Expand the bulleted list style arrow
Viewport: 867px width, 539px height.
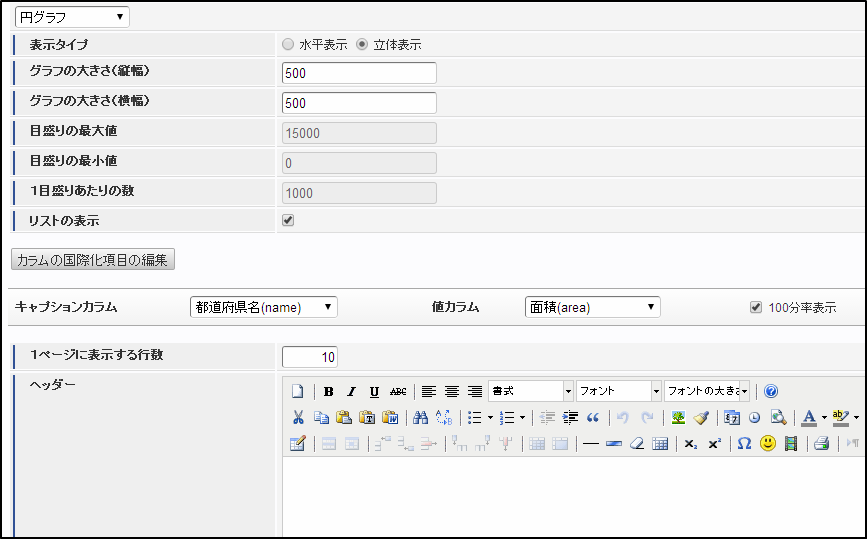[x=490, y=418]
